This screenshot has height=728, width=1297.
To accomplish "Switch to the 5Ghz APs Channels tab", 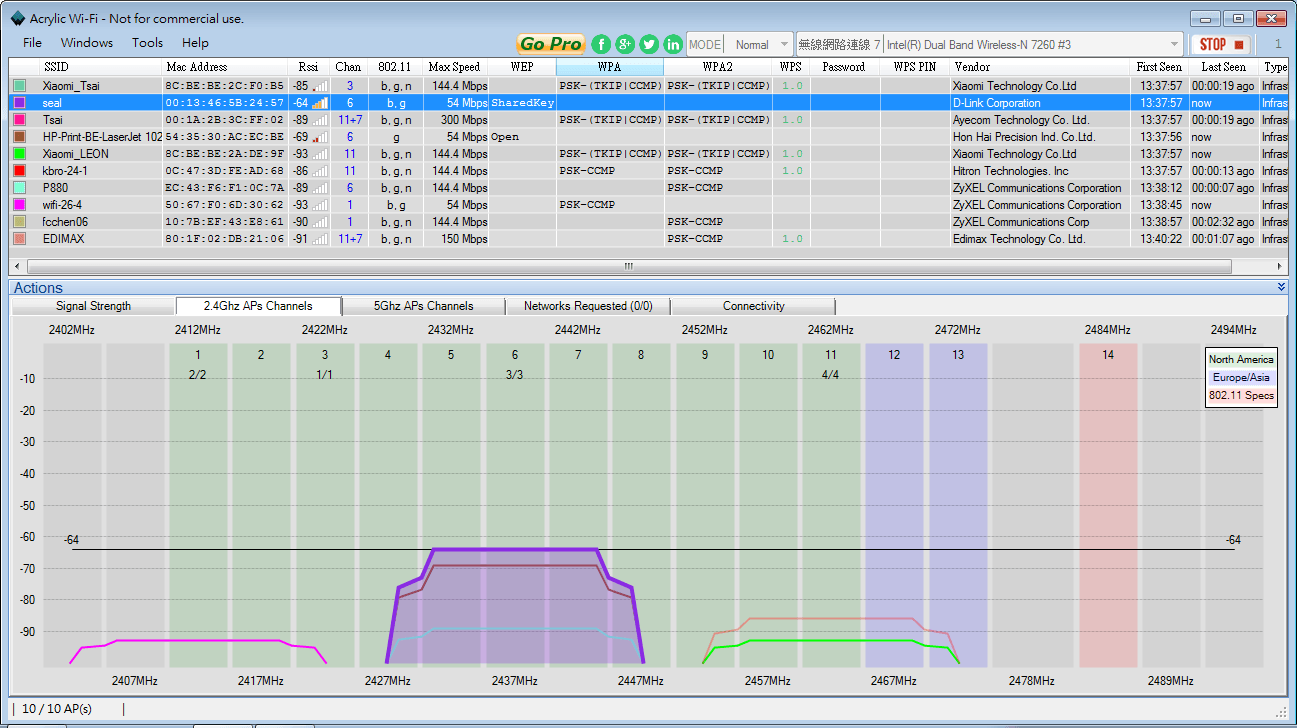I will point(423,306).
